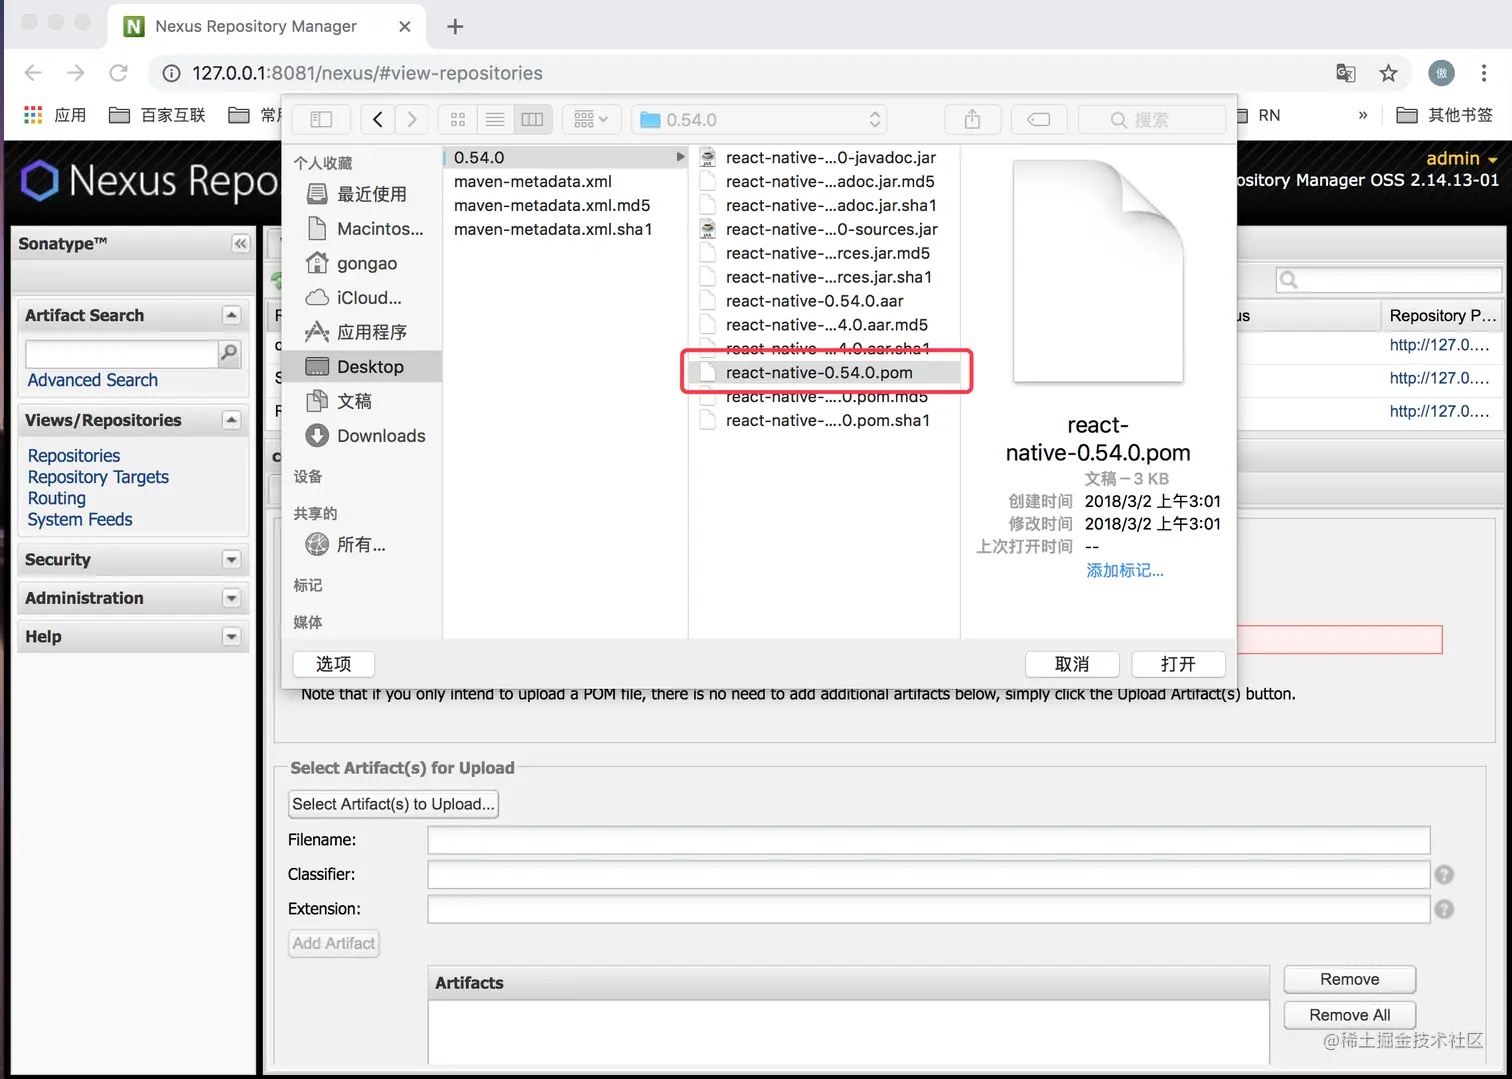1512x1079 pixels.
Task: Click the Extension input field
Action: pos(929,909)
